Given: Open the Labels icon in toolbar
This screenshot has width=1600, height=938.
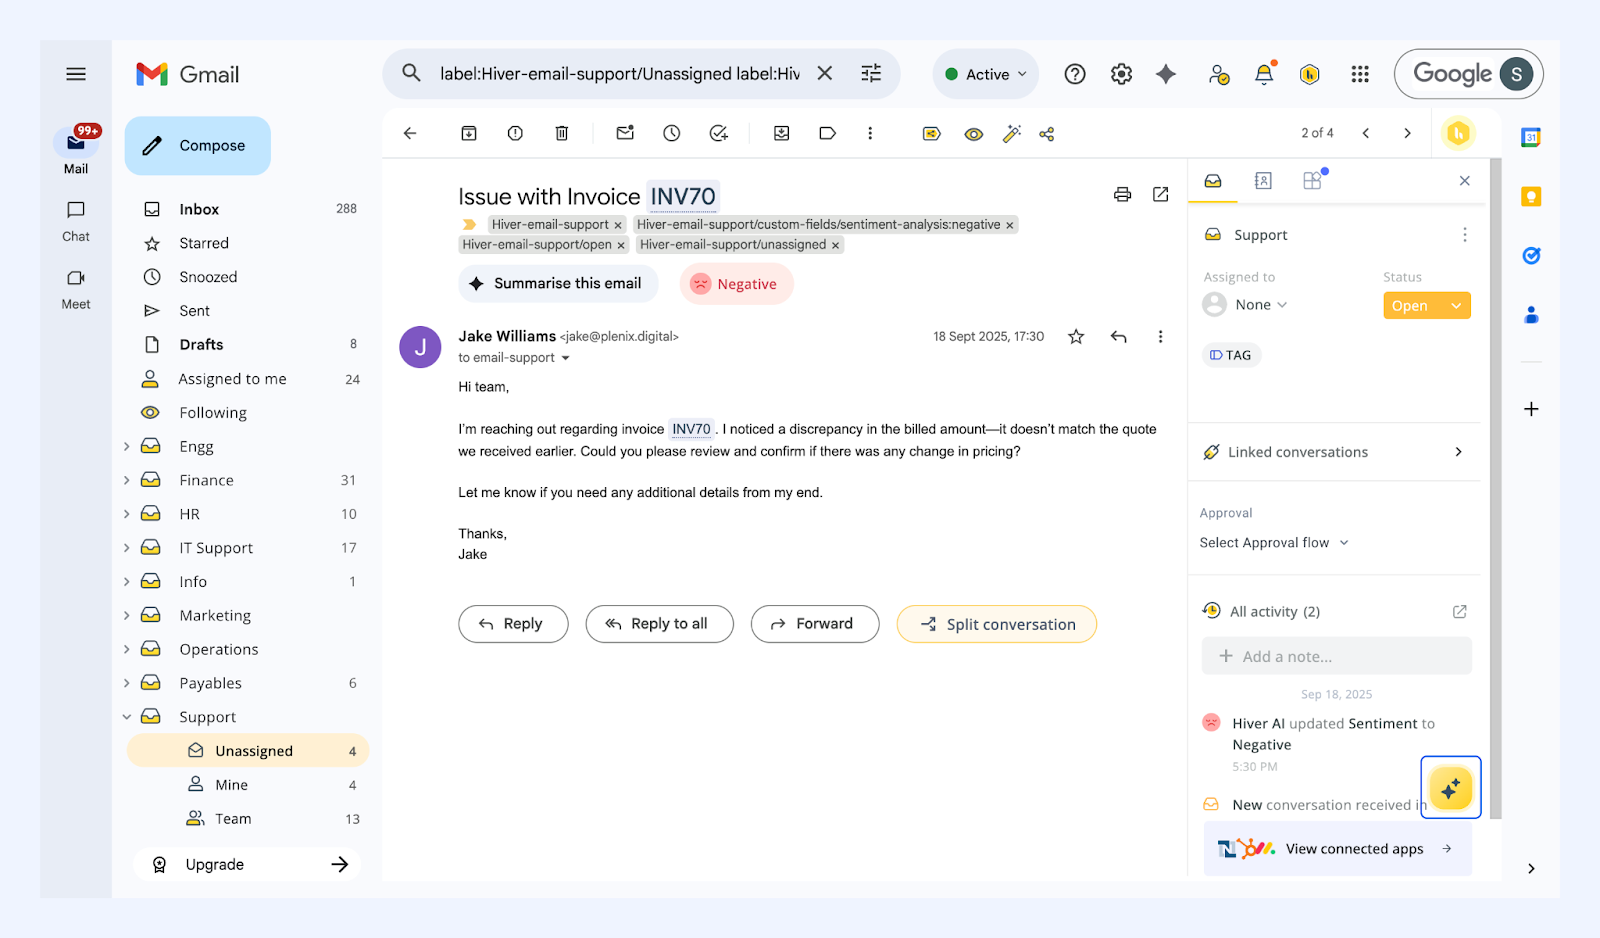Looking at the screenshot, I should [828, 133].
